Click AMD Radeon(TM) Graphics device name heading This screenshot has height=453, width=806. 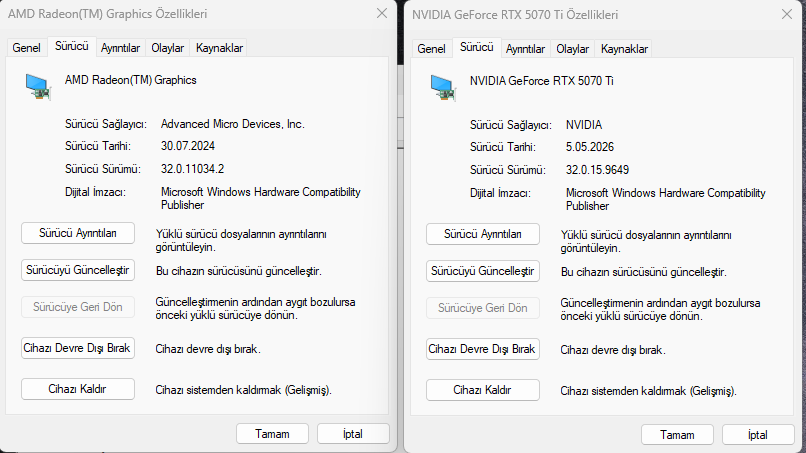(131, 80)
